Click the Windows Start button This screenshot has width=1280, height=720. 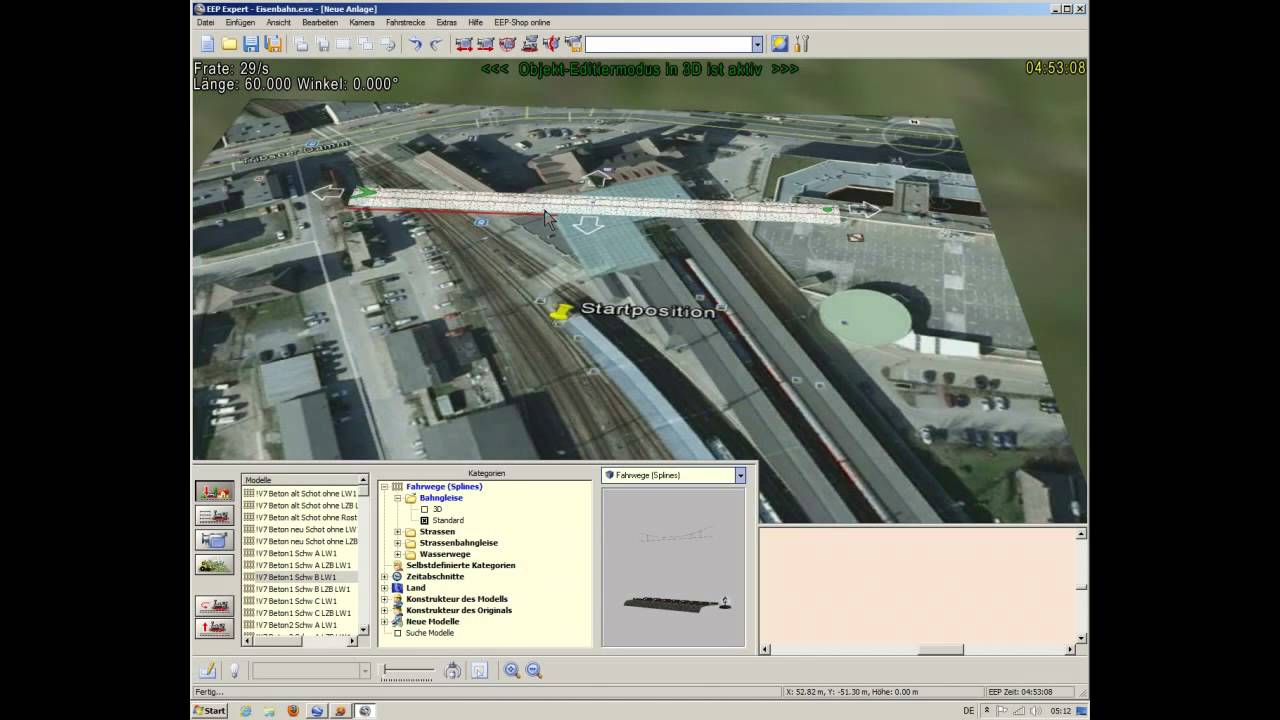(x=210, y=711)
